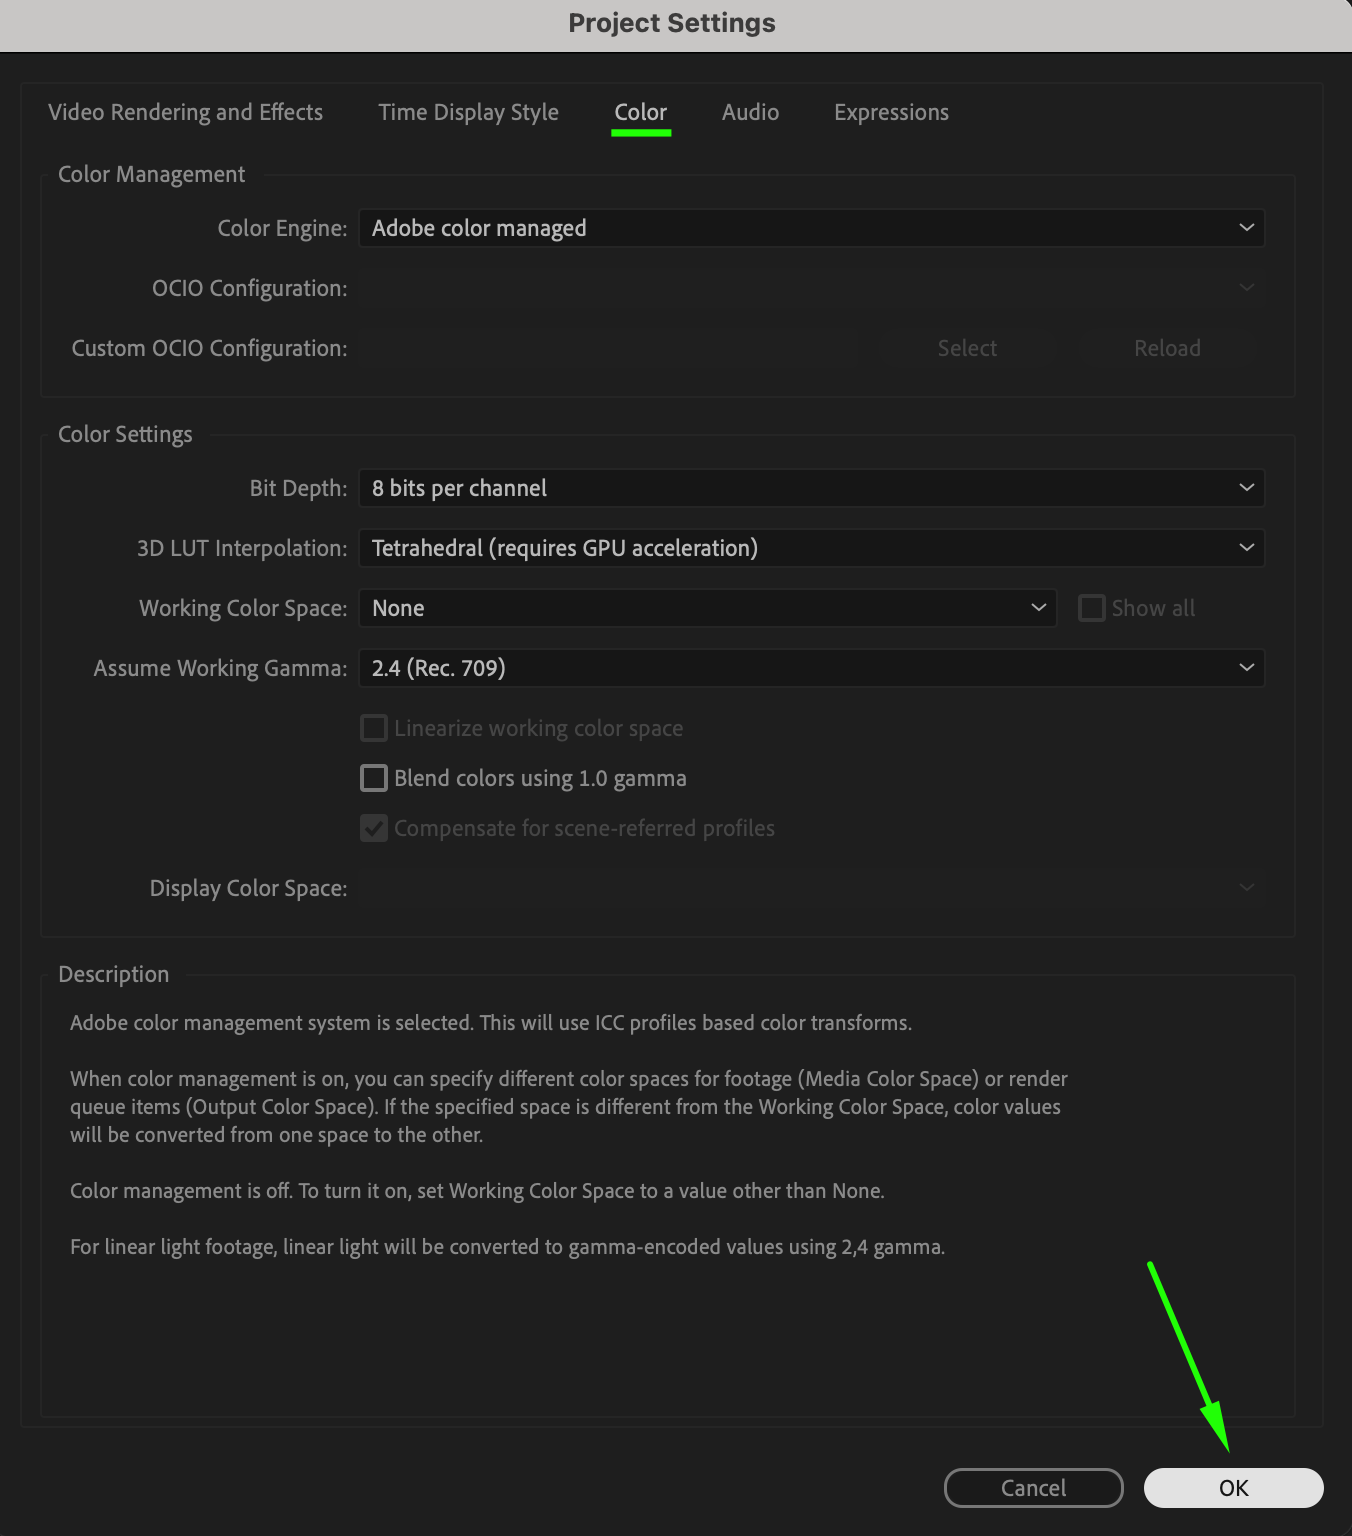
Task: Confirm settings with the OK button
Action: tap(1233, 1488)
